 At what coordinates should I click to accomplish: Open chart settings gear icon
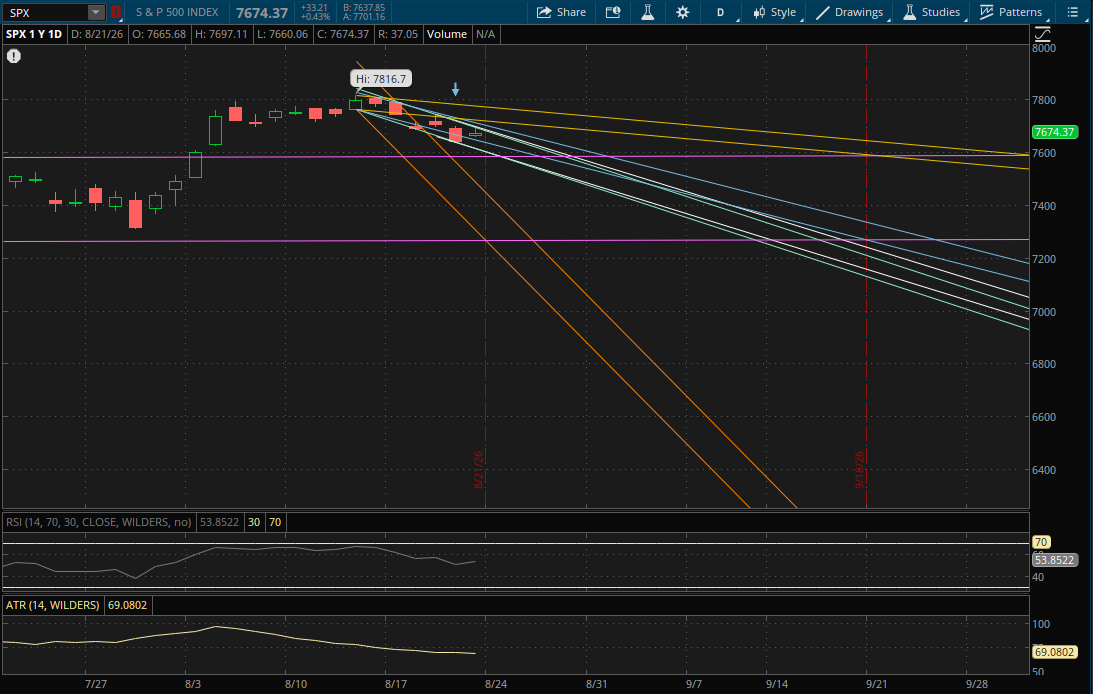[682, 12]
